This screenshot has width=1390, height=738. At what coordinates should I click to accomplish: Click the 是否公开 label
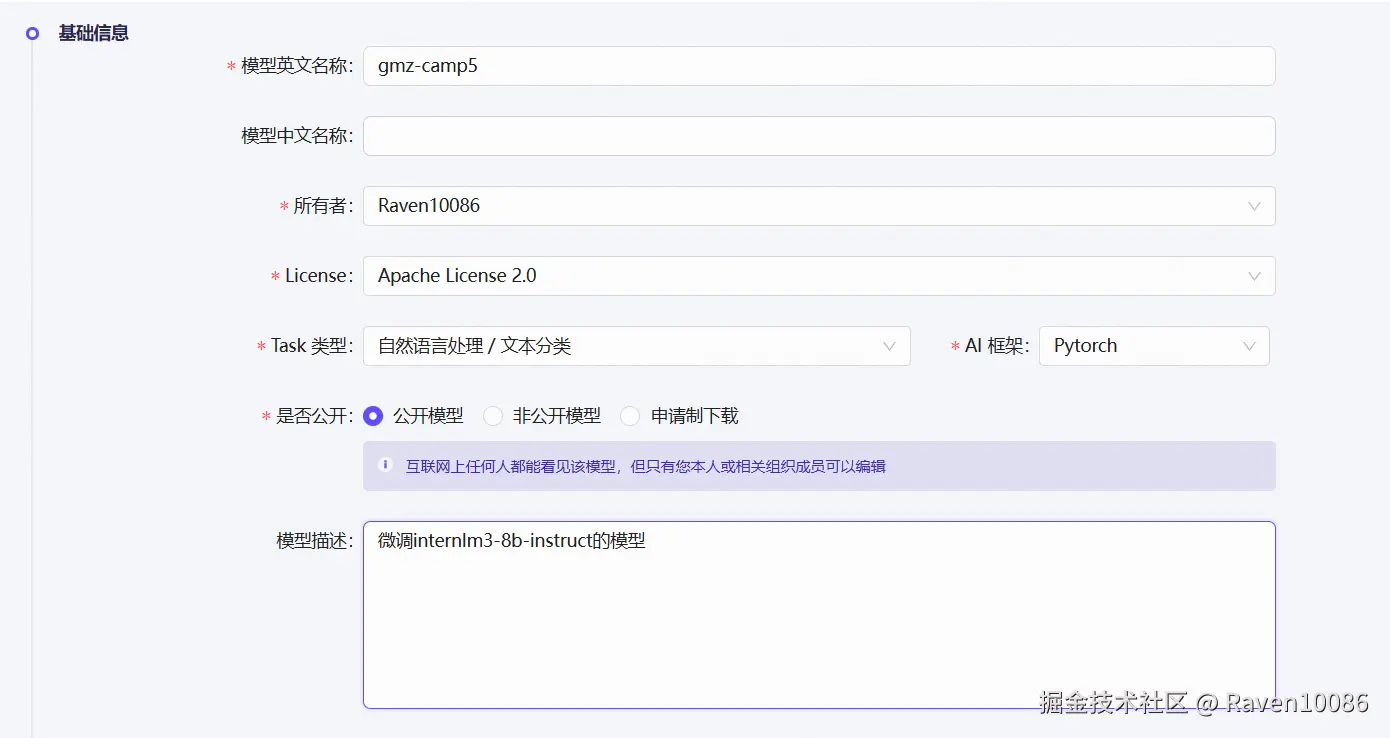tap(314, 416)
